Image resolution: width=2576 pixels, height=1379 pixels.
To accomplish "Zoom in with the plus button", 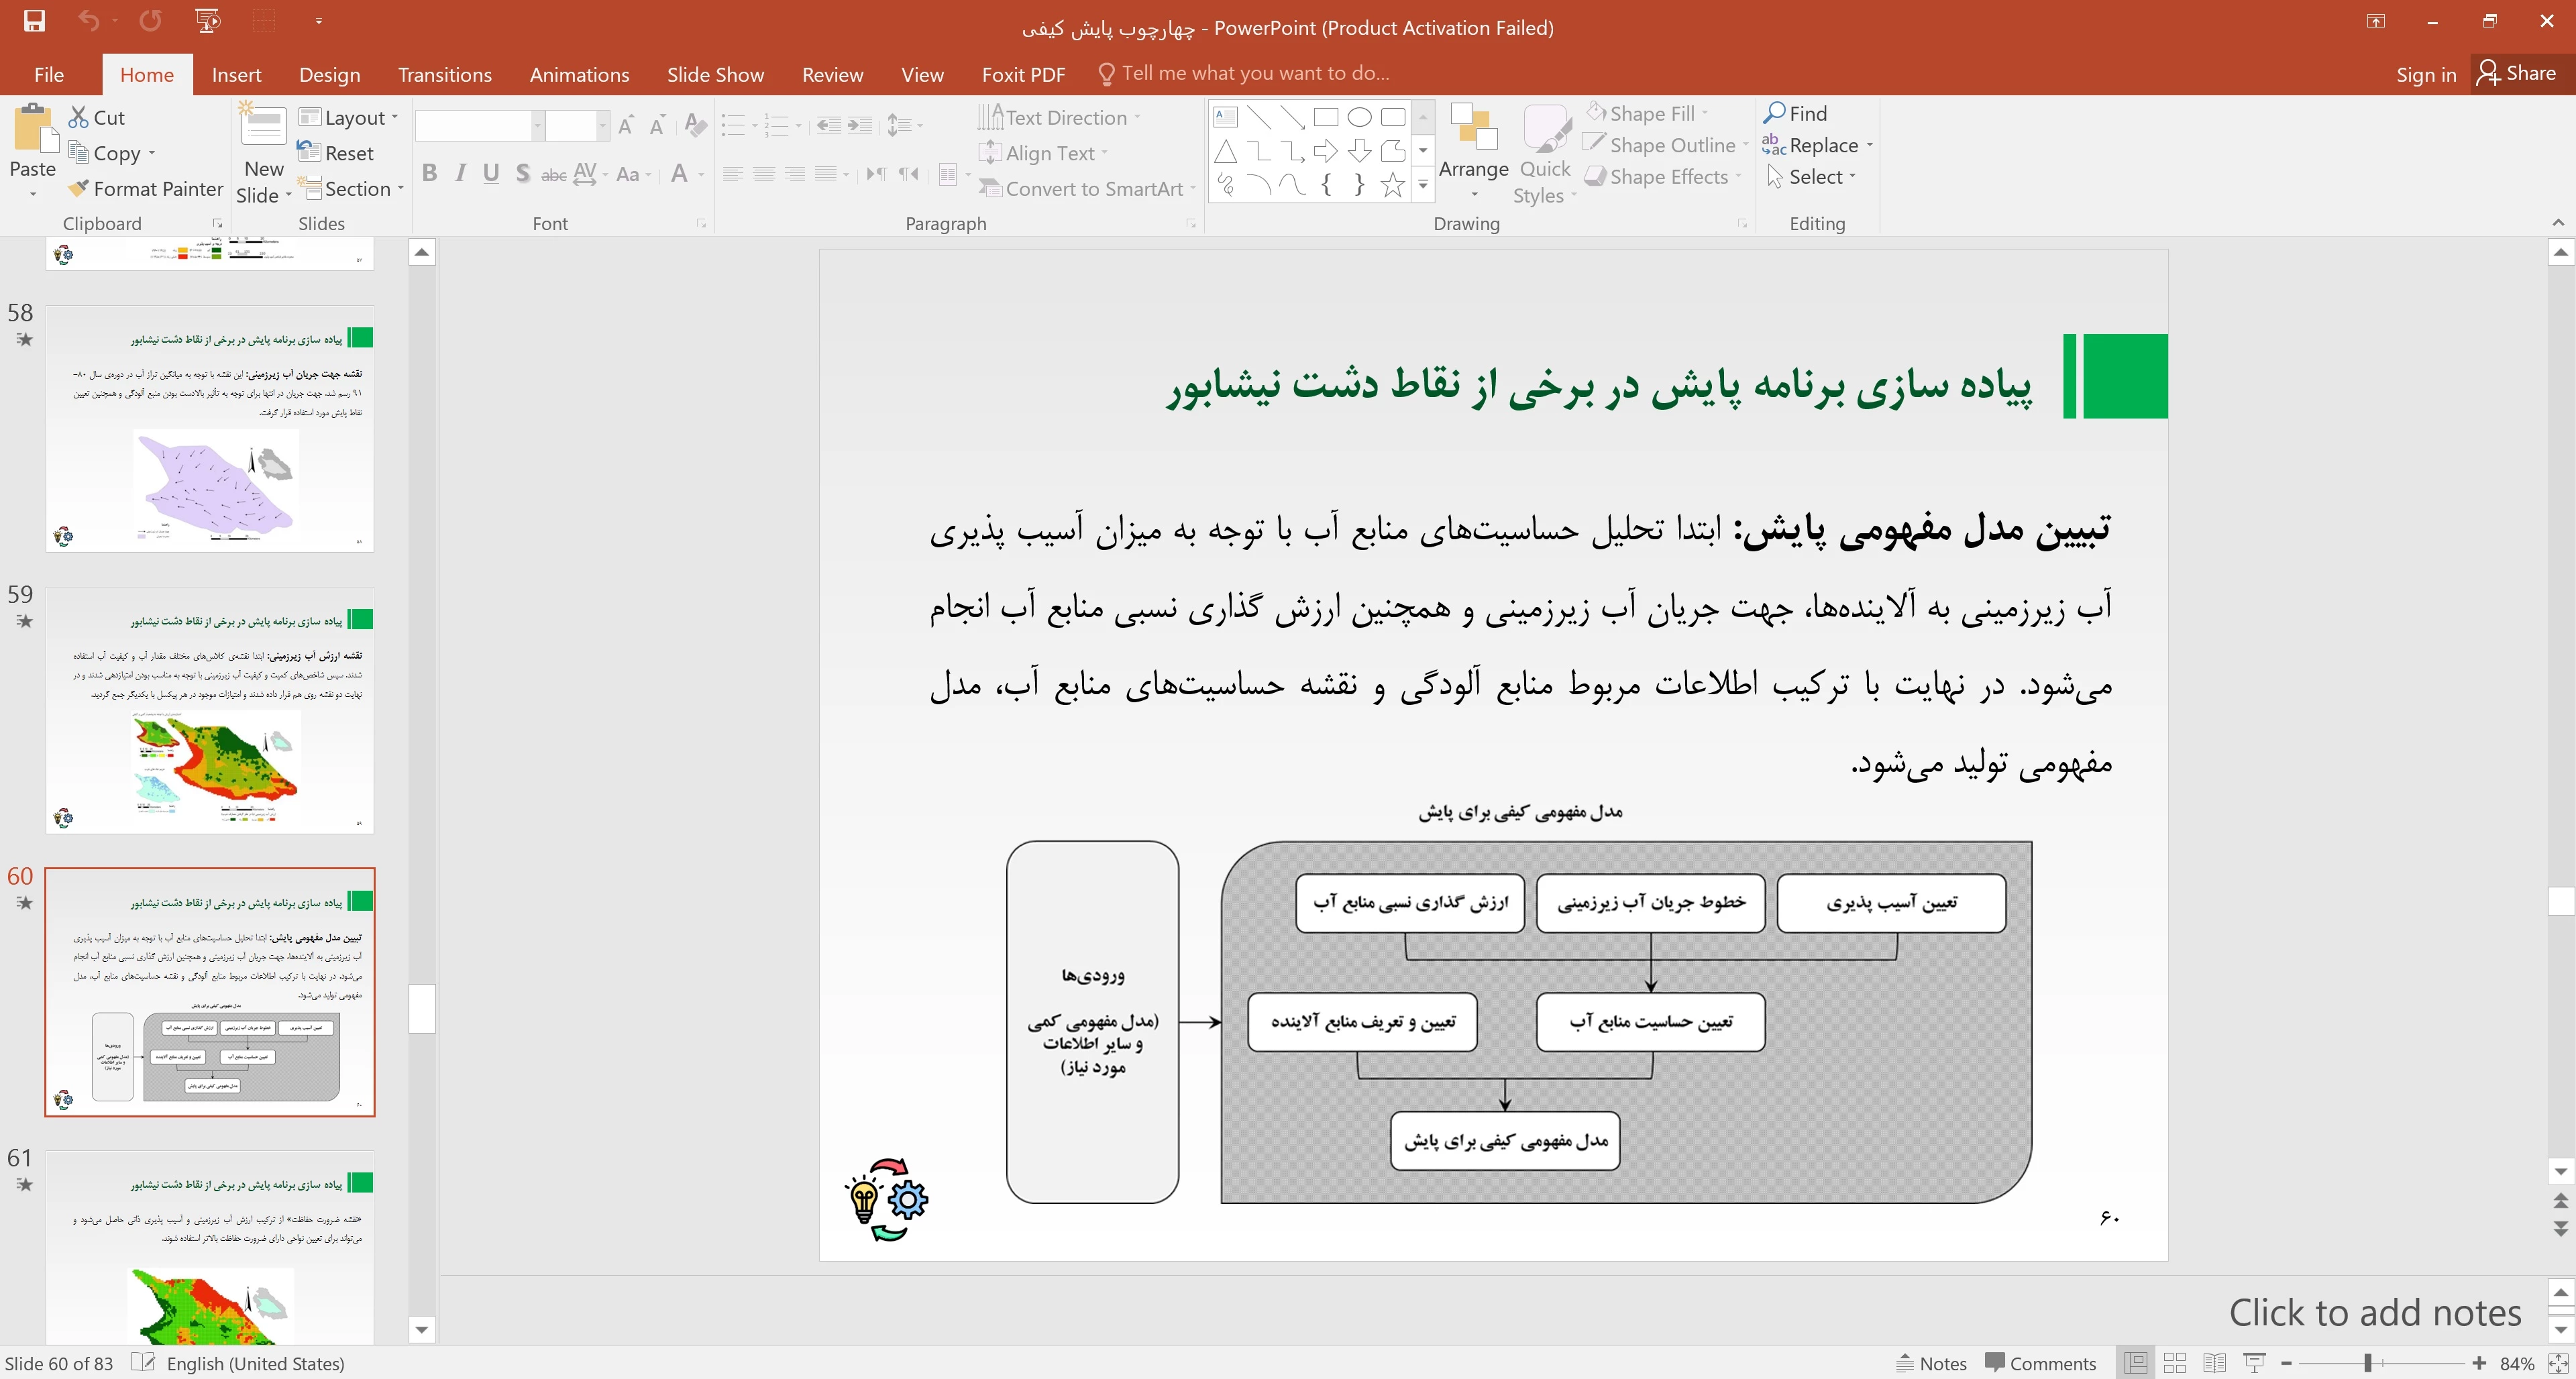I will pos(2479,1363).
